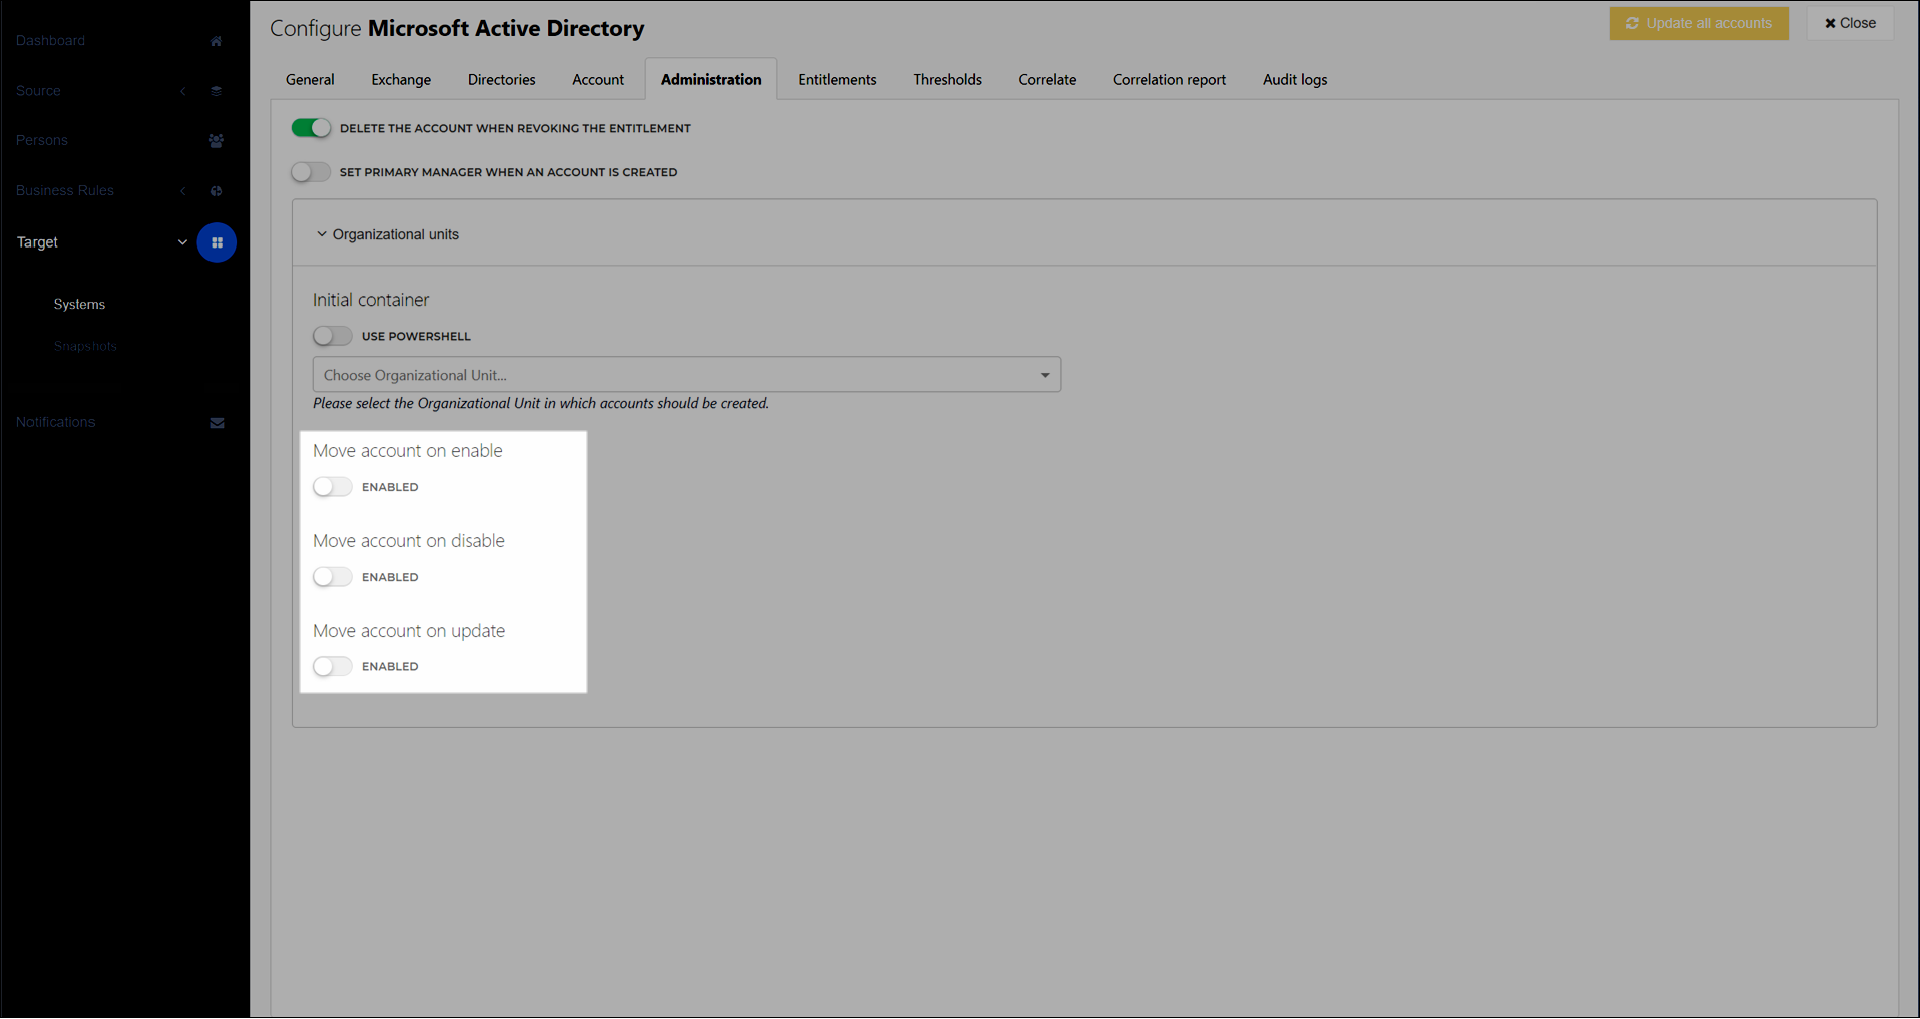Click the Target menu label
The width and height of the screenshot is (1920, 1019).
point(37,243)
